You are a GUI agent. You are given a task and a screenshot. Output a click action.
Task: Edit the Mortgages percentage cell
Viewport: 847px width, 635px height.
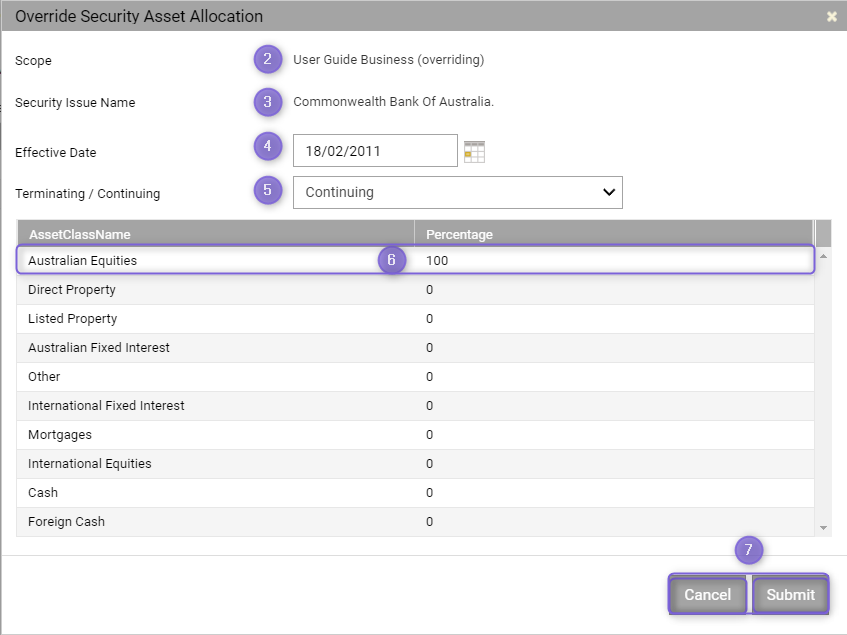(x=614, y=435)
